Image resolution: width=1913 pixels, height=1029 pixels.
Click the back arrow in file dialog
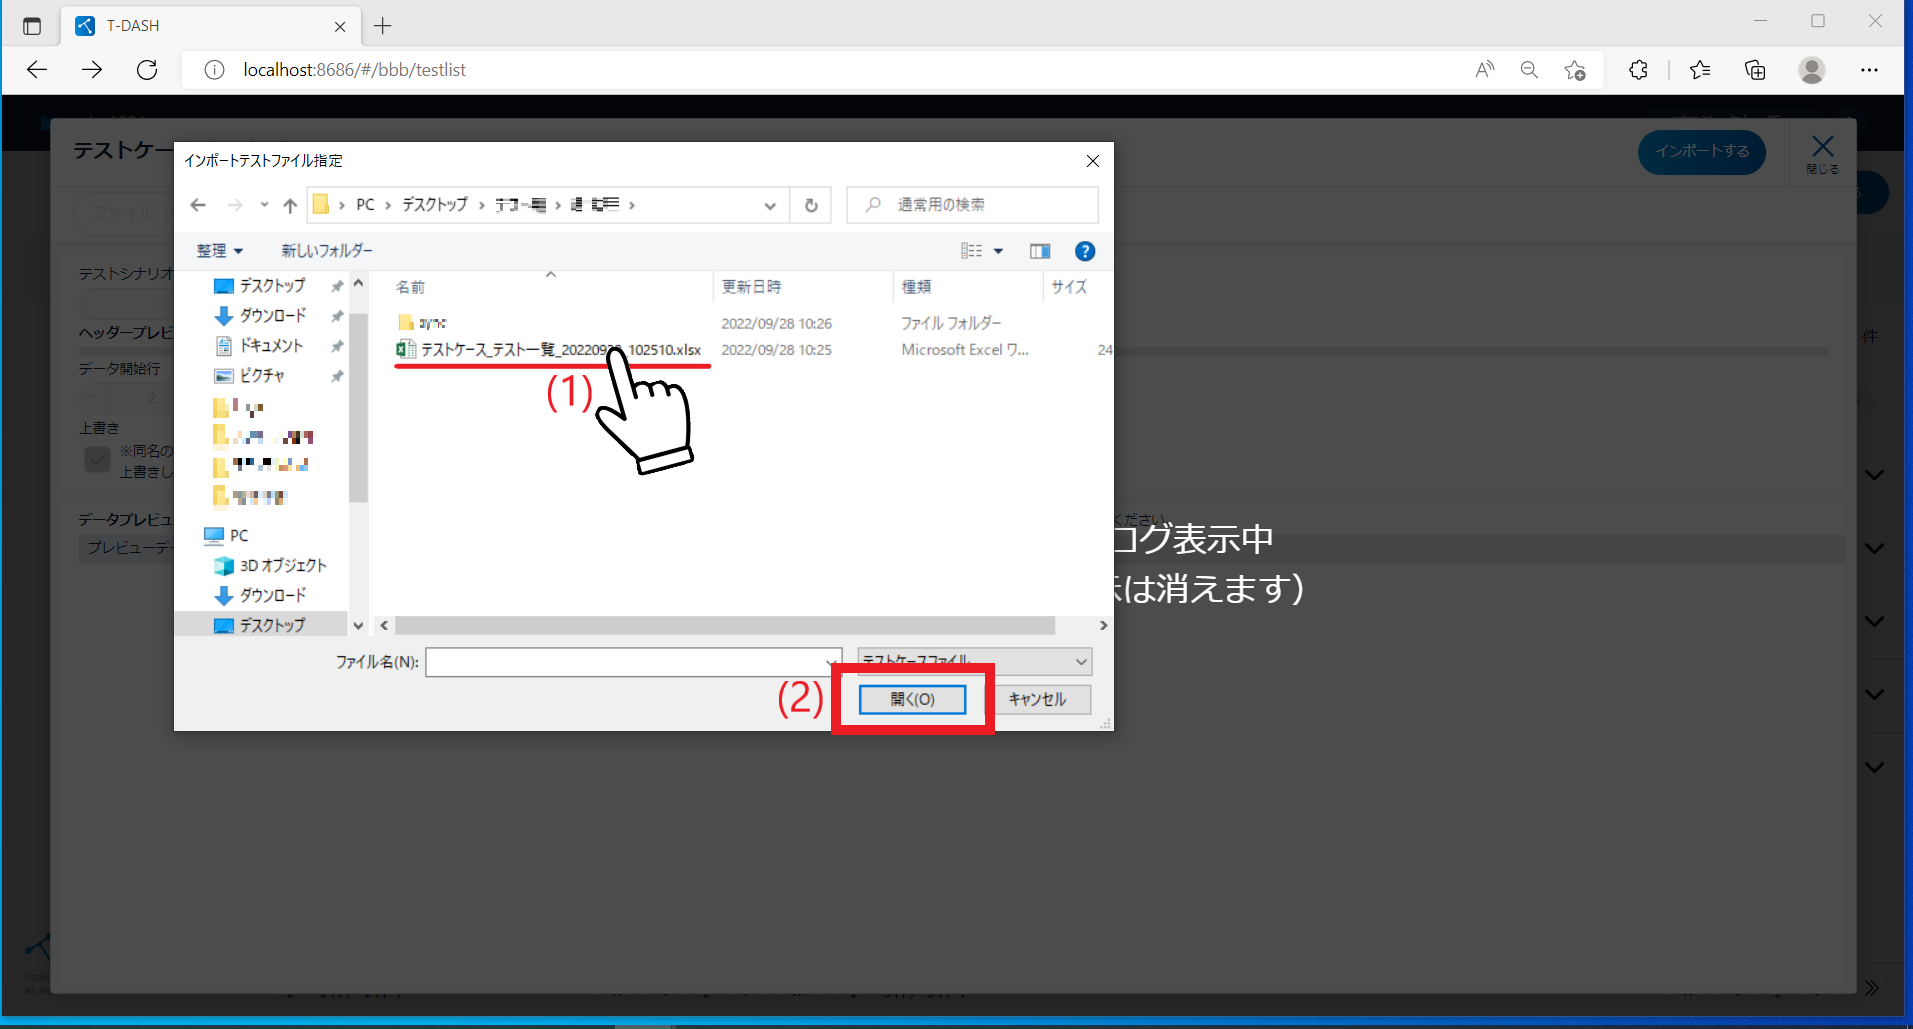click(x=198, y=205)
